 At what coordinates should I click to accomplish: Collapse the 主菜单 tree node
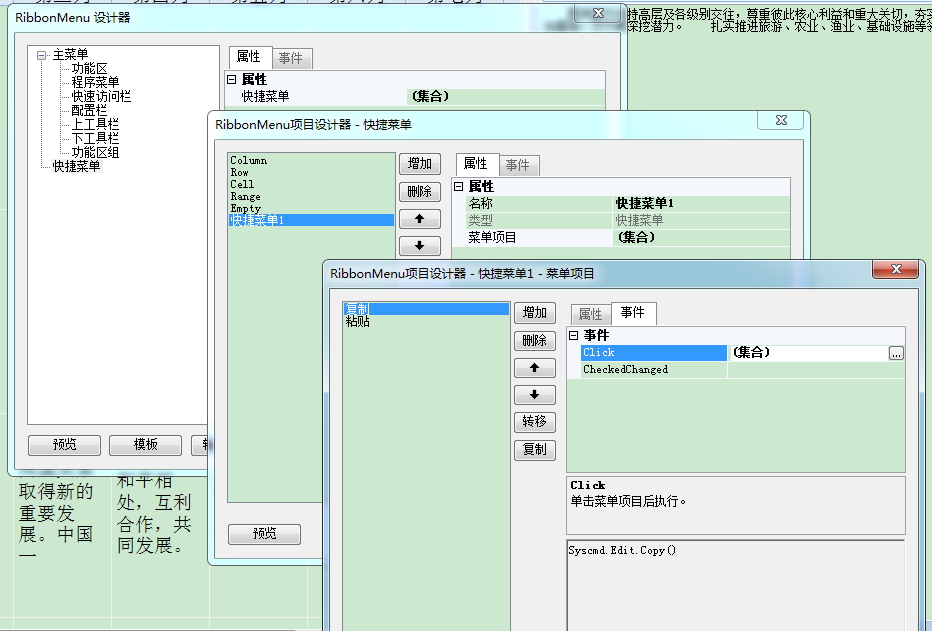pyautogui.click(x=41, y=55)
